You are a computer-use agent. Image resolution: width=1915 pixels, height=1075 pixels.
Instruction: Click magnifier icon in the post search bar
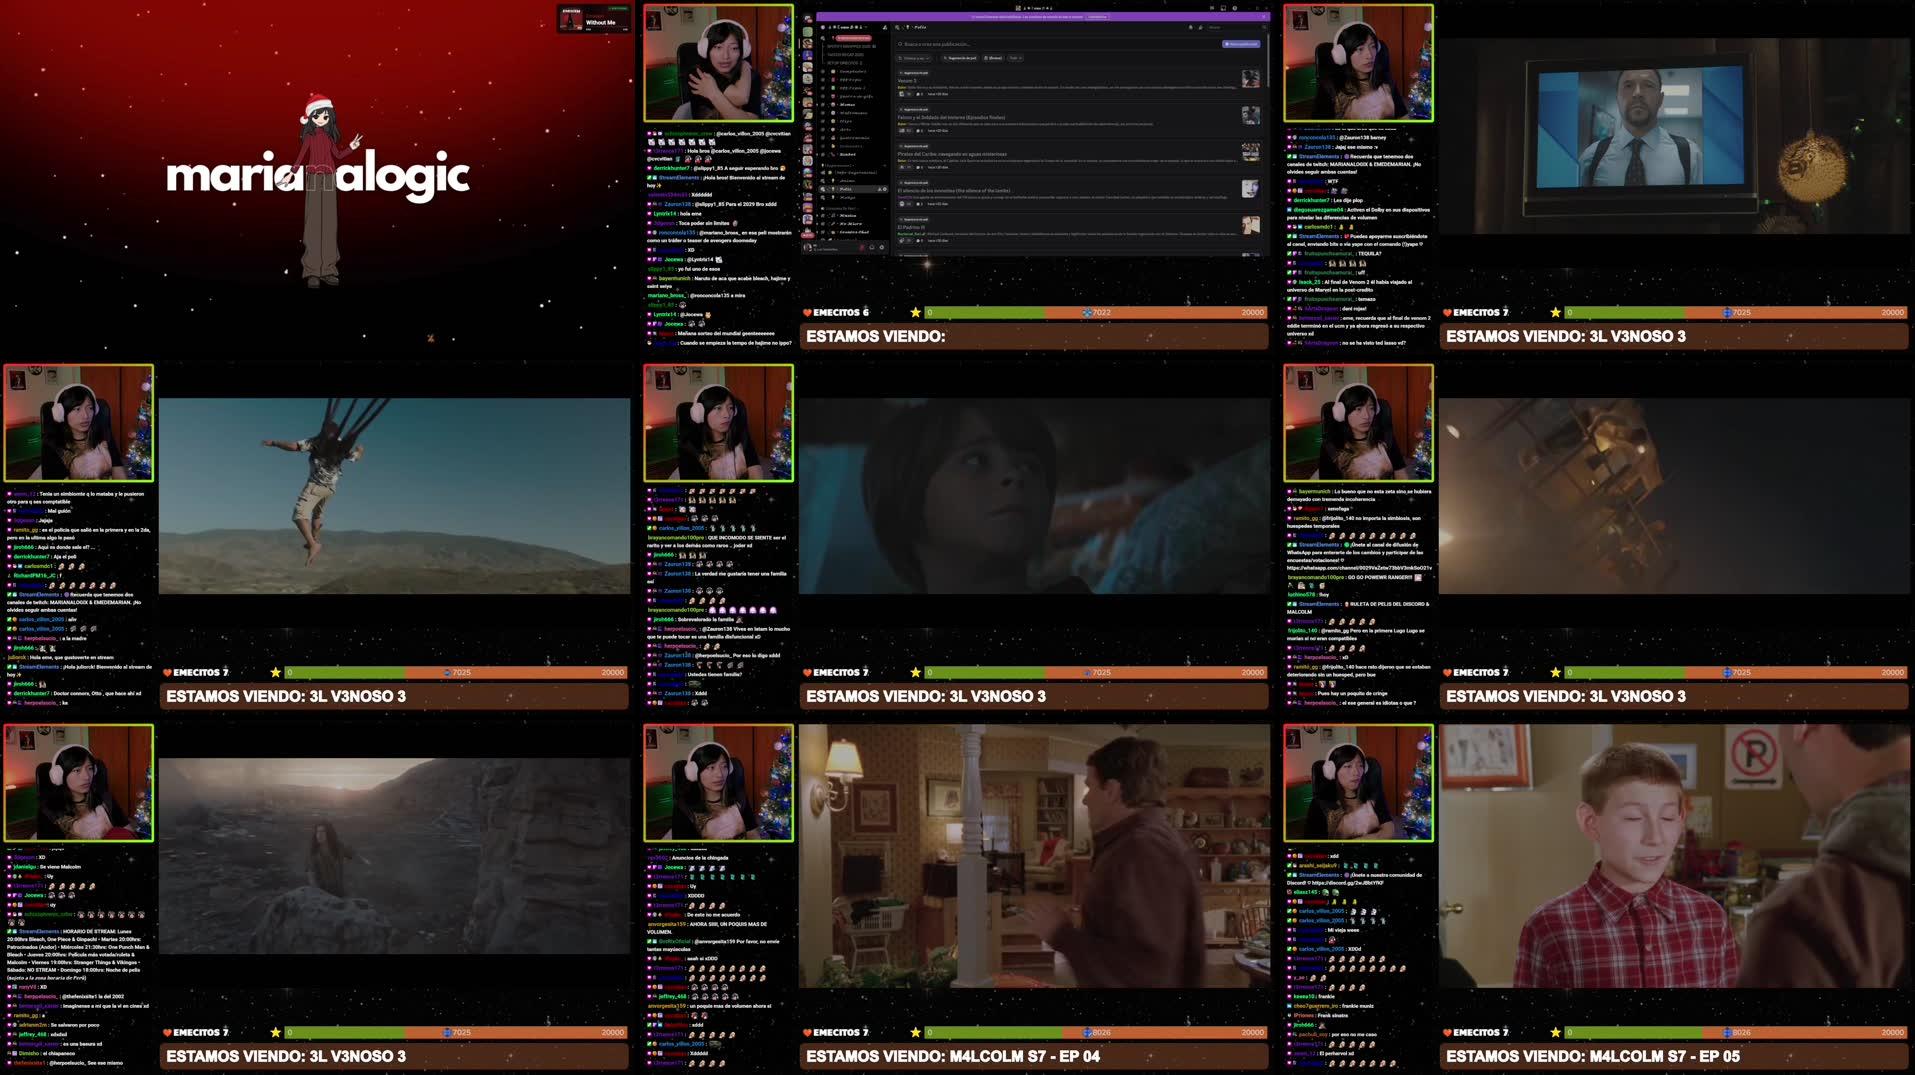(x=900, y=44)
